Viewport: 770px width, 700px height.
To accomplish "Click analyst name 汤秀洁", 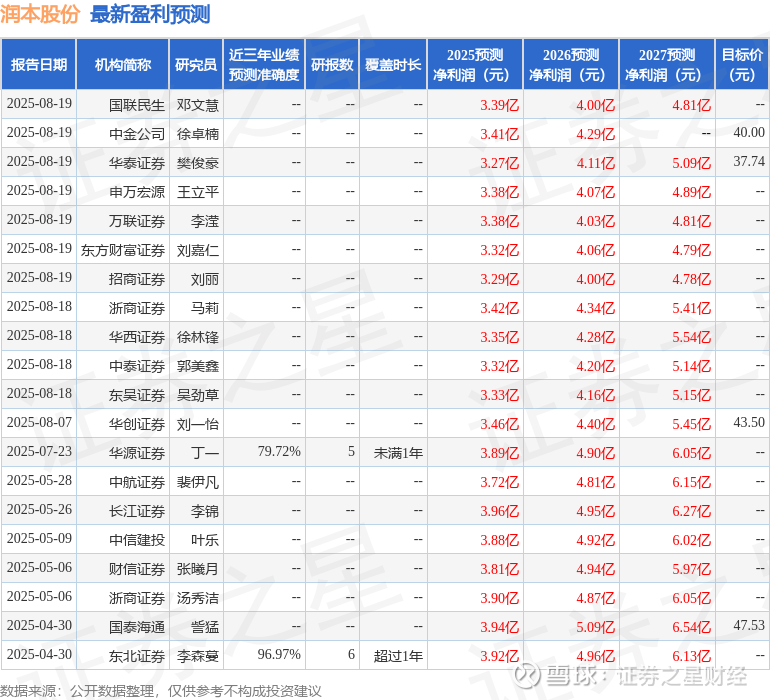I will [x=197, y=597].
